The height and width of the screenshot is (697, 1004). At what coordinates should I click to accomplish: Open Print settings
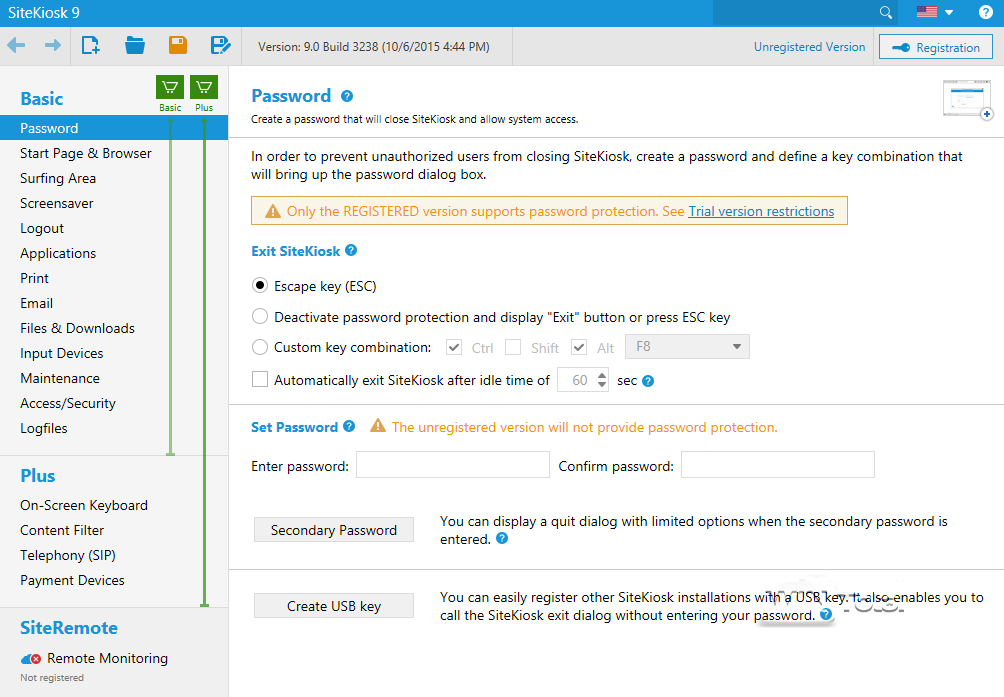tap(34, 278)
